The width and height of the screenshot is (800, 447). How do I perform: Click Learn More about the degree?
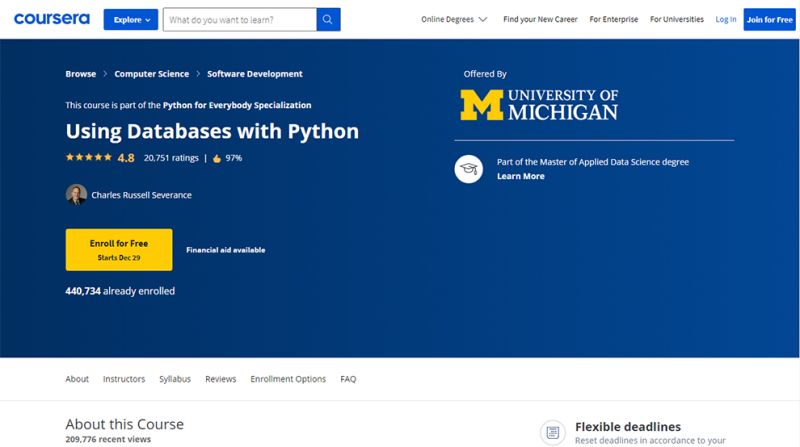[x=521, y=176]
